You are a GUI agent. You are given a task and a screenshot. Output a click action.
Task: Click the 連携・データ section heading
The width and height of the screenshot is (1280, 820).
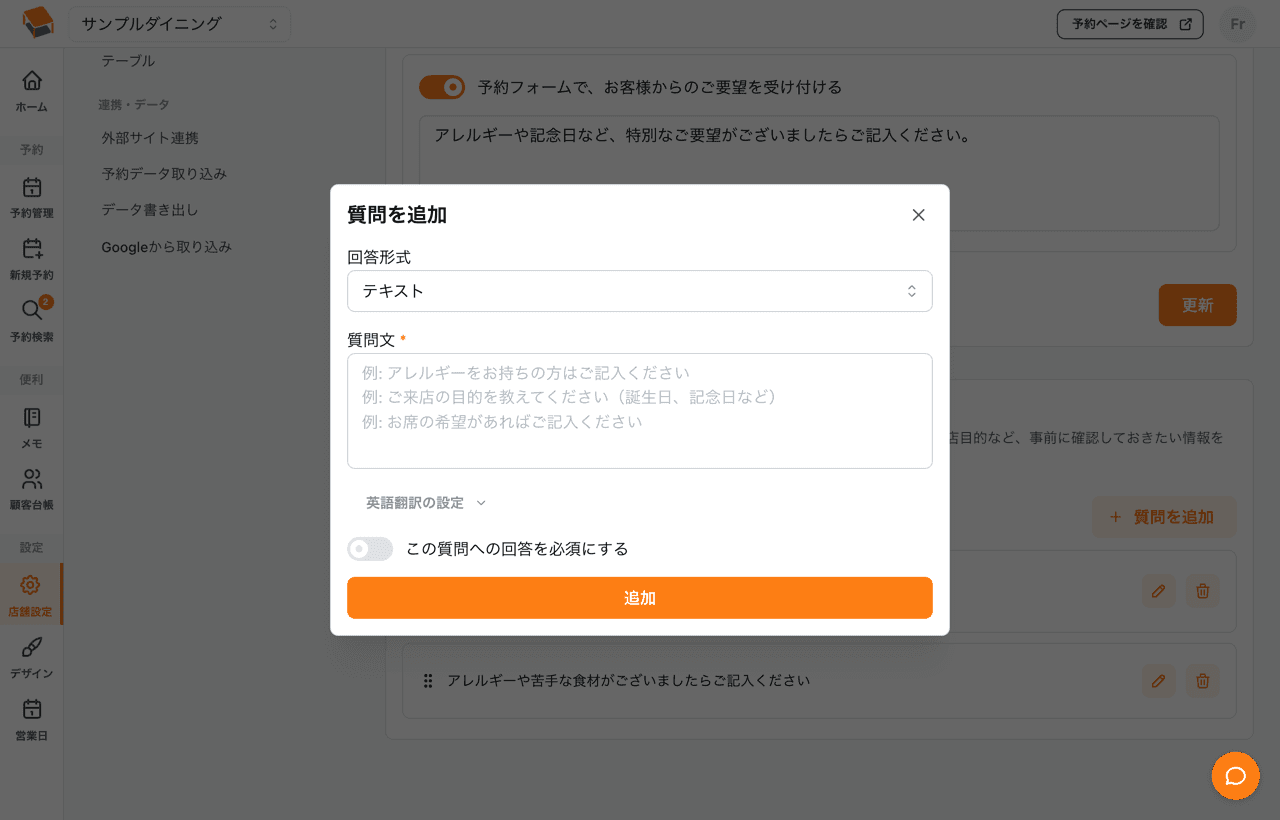[x=134, y=104]
